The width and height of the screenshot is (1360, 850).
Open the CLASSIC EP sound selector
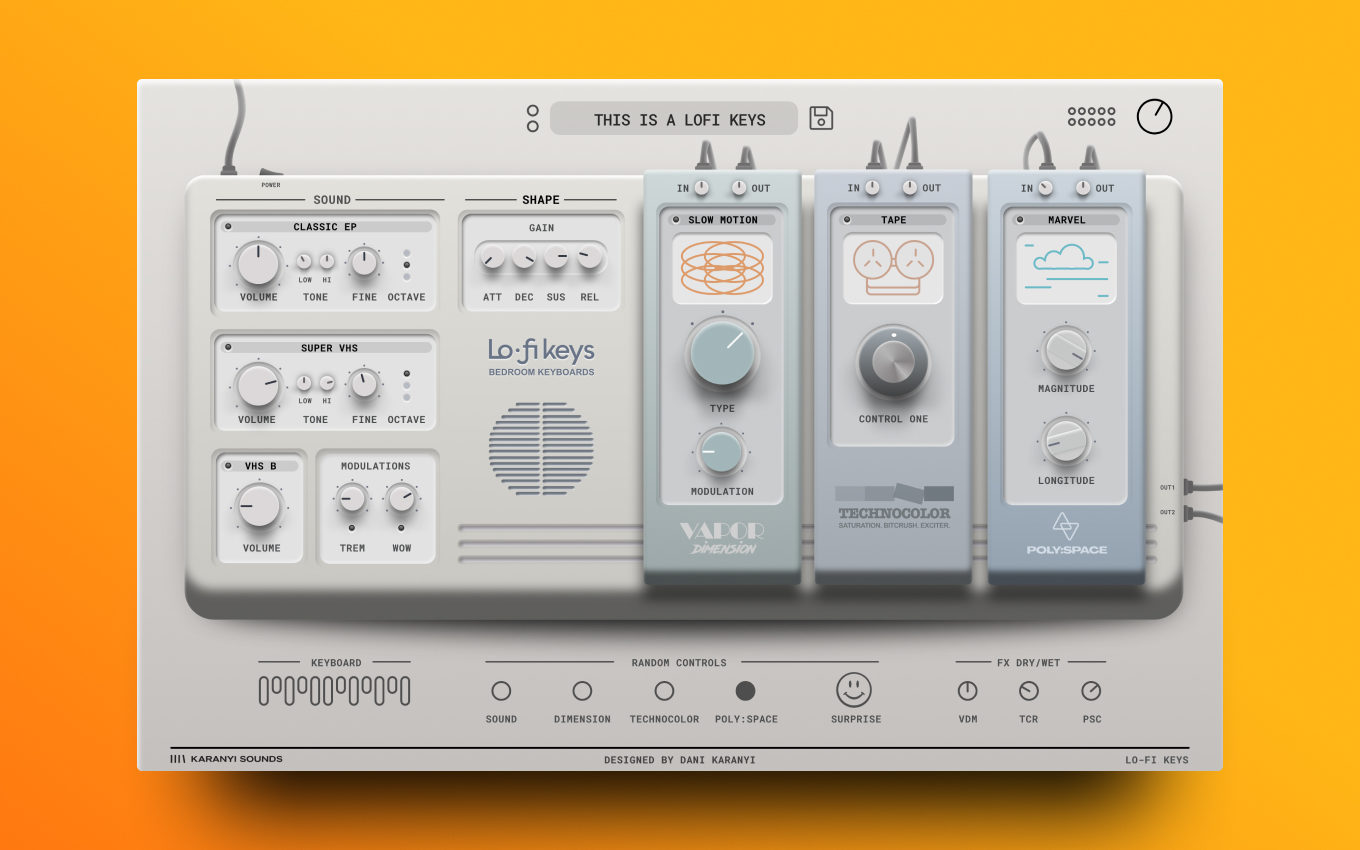(x=326, y=227)
